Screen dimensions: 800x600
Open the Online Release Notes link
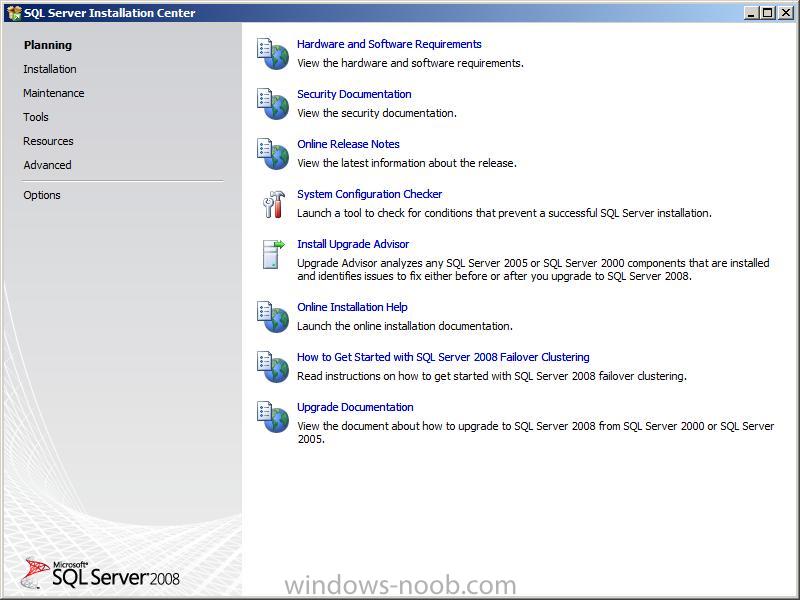348,144
